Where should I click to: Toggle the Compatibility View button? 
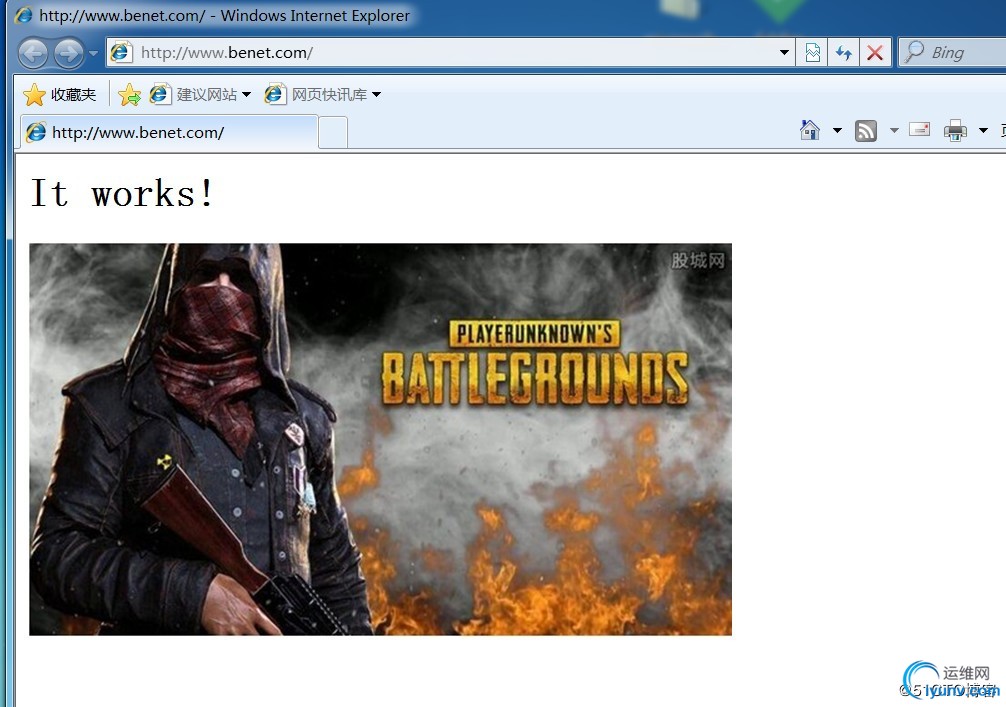click(812, 53)
